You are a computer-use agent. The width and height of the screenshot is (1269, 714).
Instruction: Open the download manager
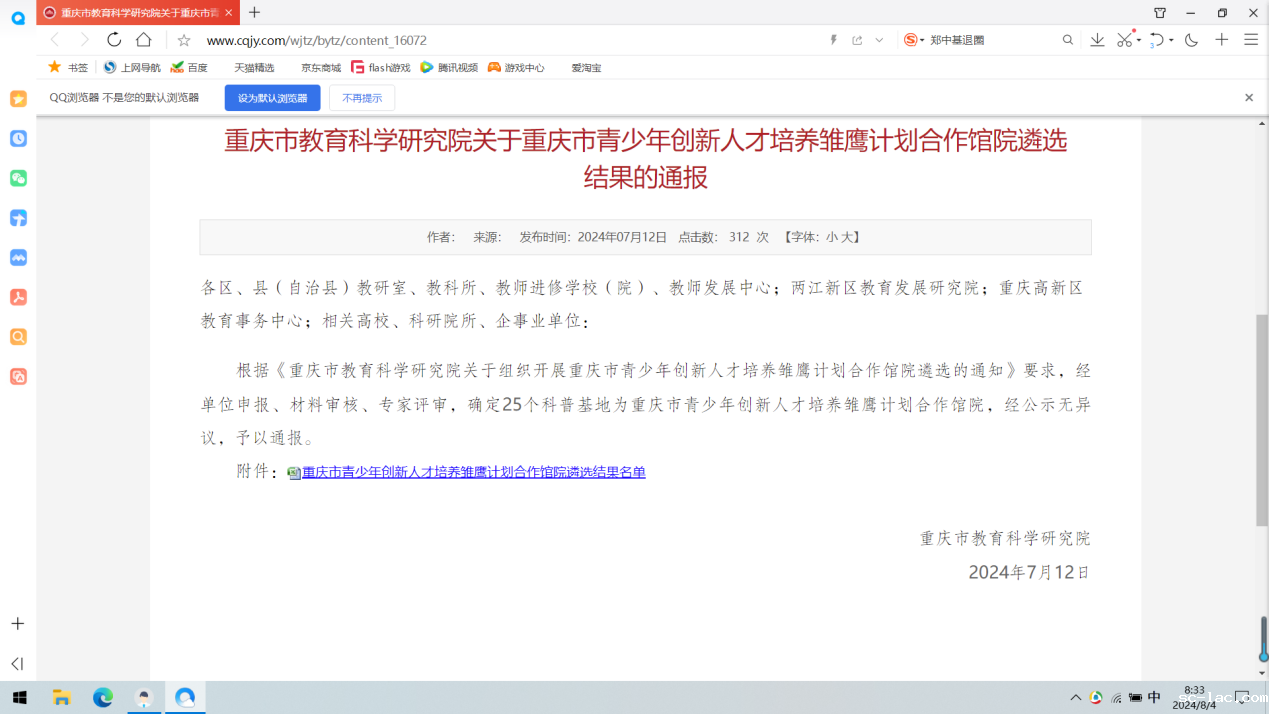pos(1098,41)
